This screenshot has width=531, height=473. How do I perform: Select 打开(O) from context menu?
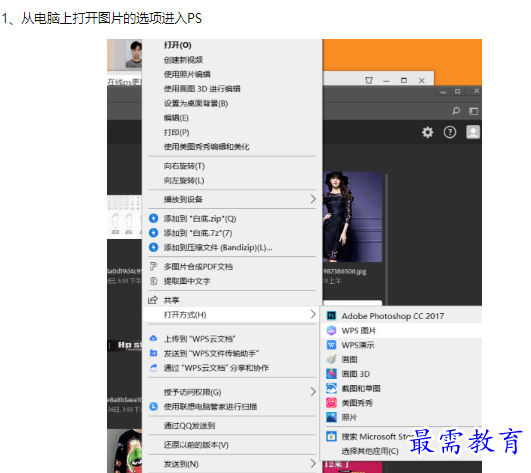tap(177, 45)
